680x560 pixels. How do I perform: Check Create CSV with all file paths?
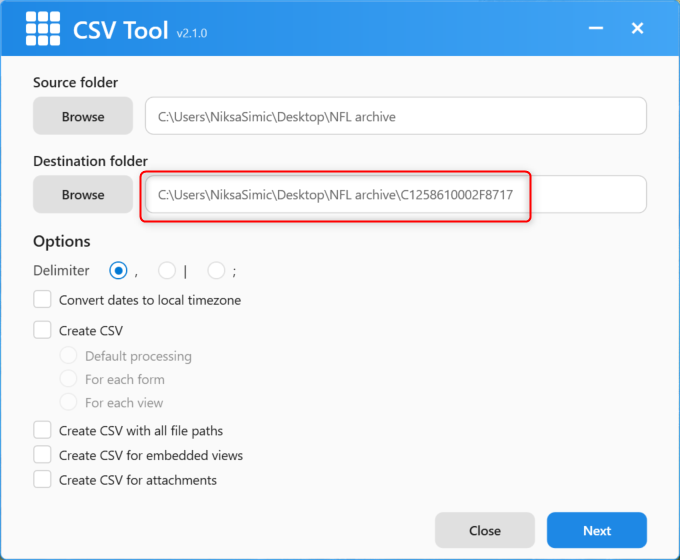43,430
